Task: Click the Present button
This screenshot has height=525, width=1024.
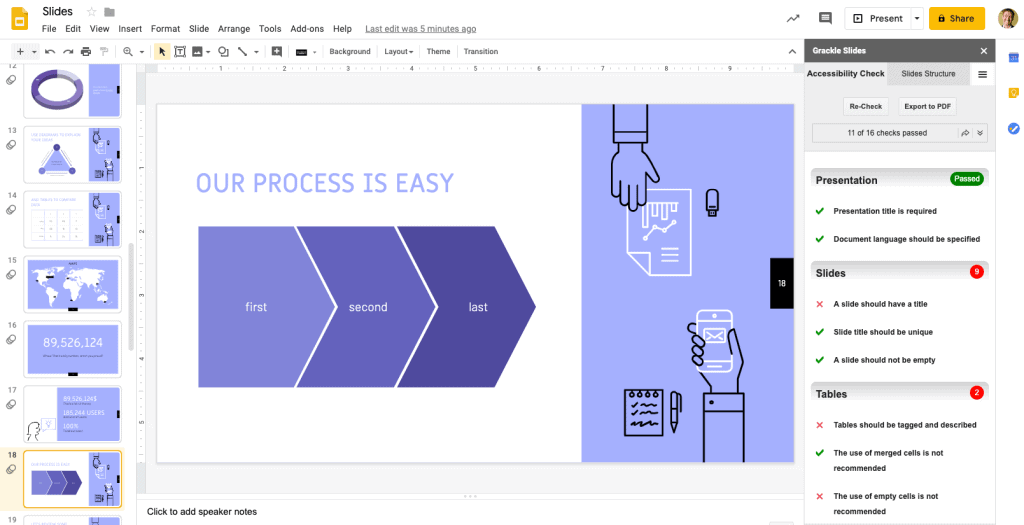Action: 878,18
